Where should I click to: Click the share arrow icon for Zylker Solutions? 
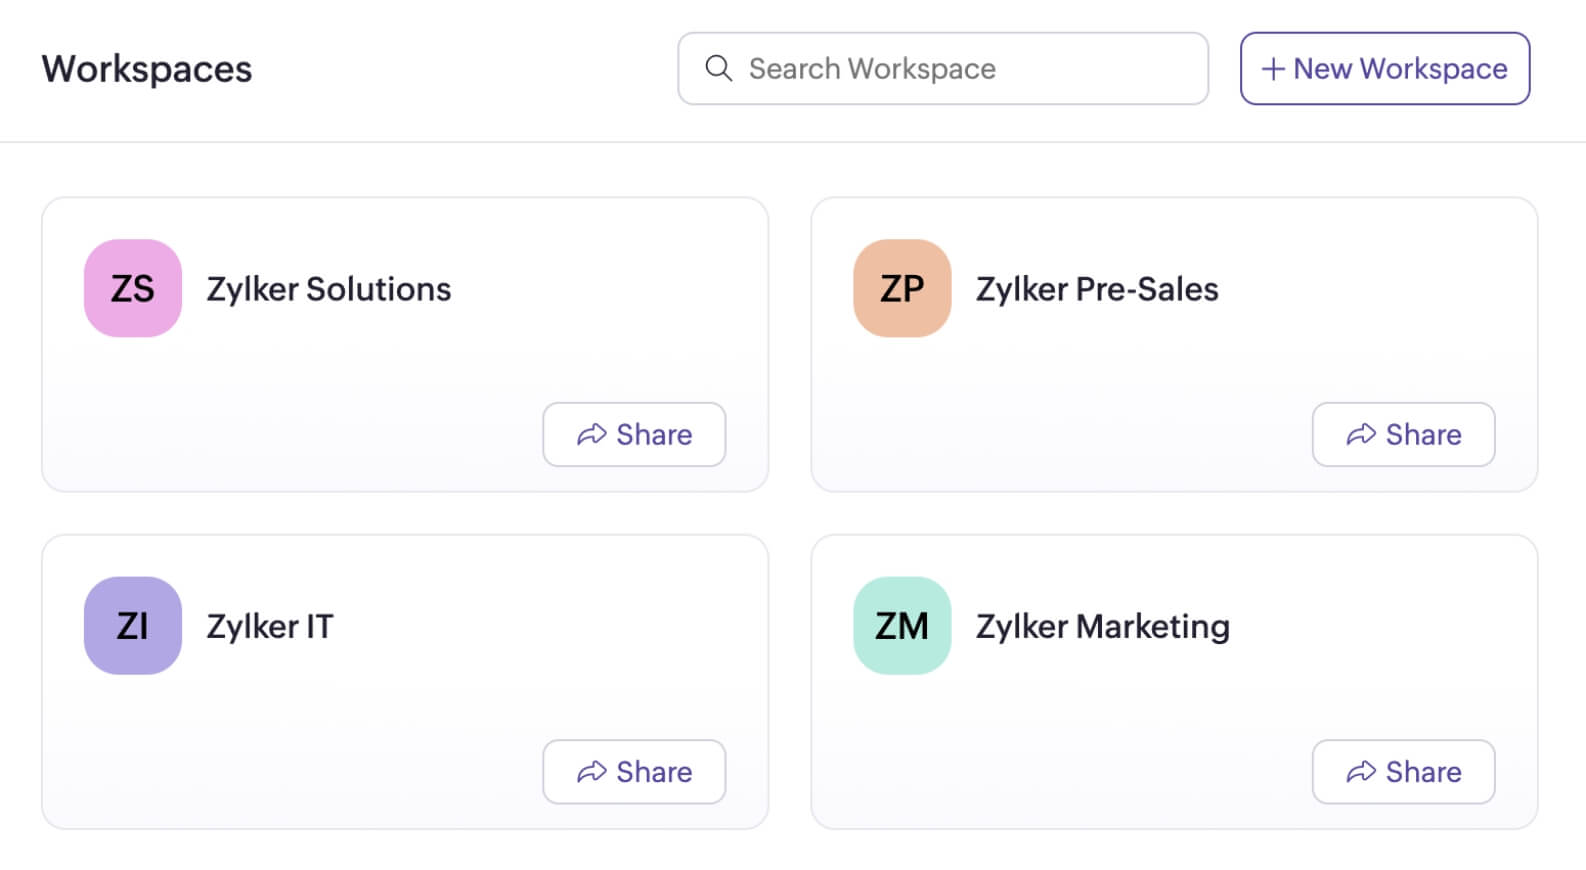pyautogui.click(x=592, y=434)
